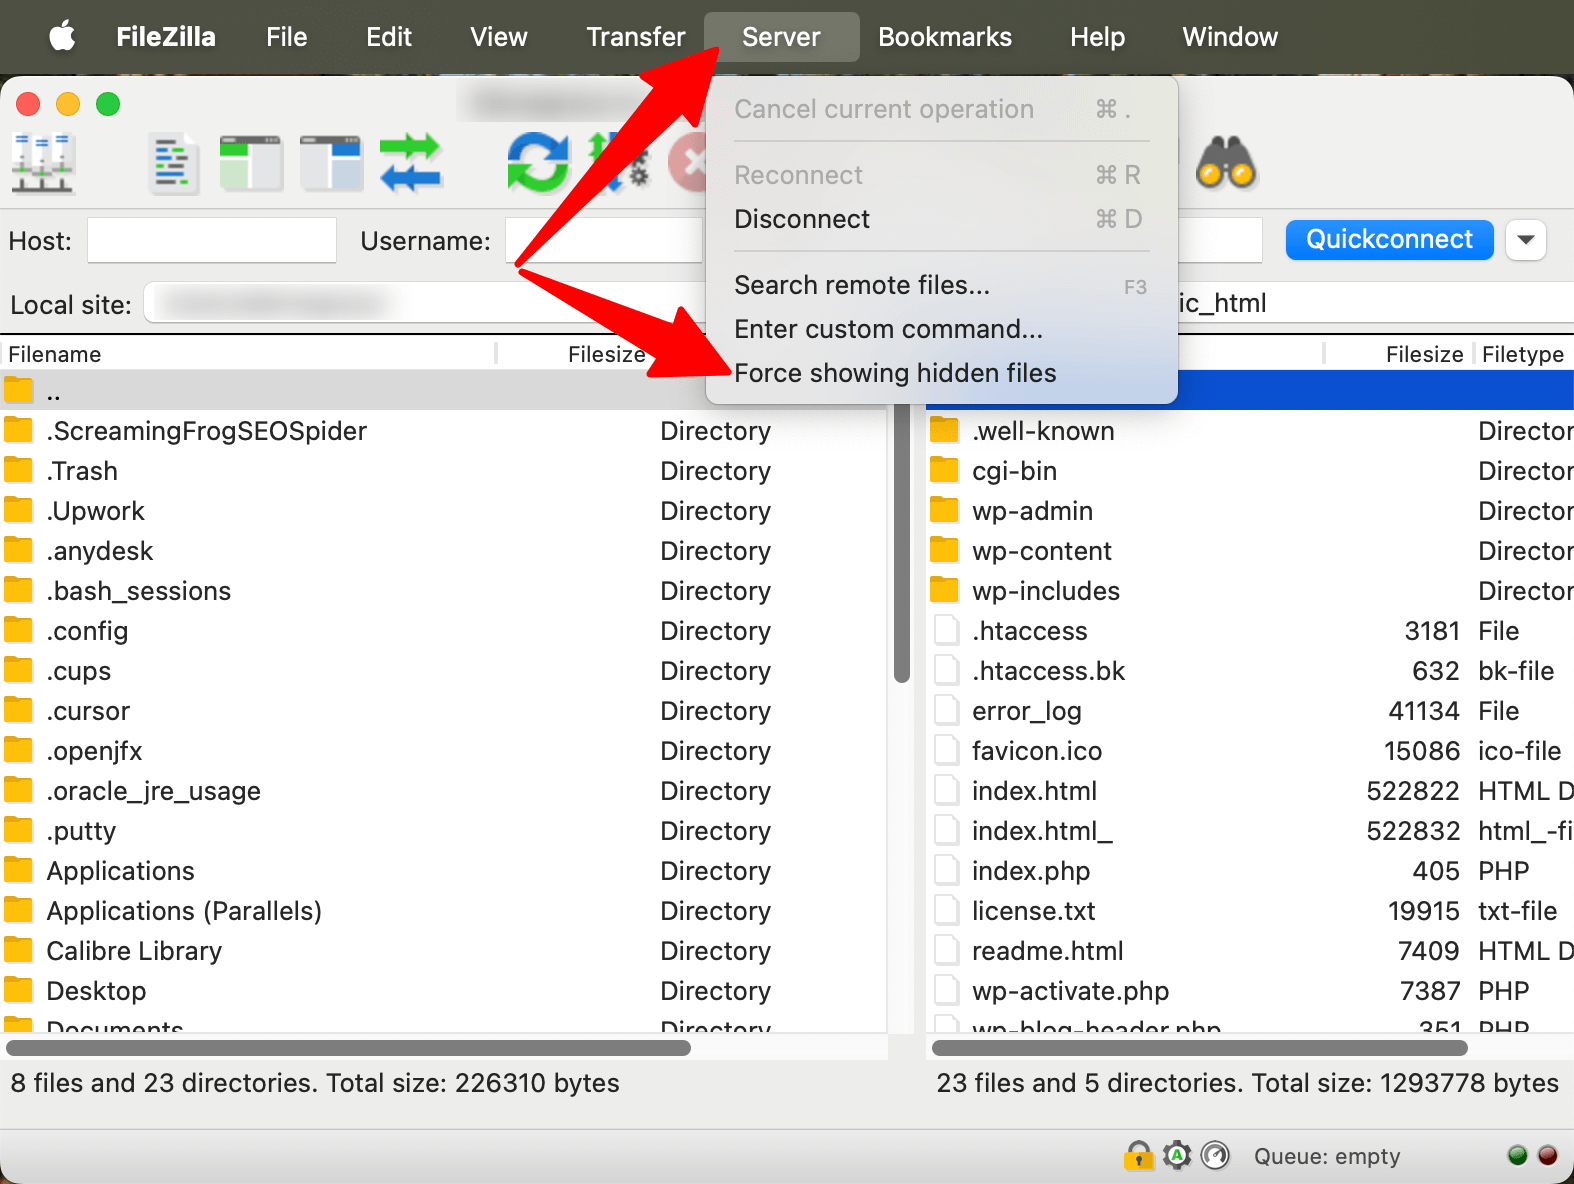Click local pane vertical scrollbar thumb

(902, 543)
